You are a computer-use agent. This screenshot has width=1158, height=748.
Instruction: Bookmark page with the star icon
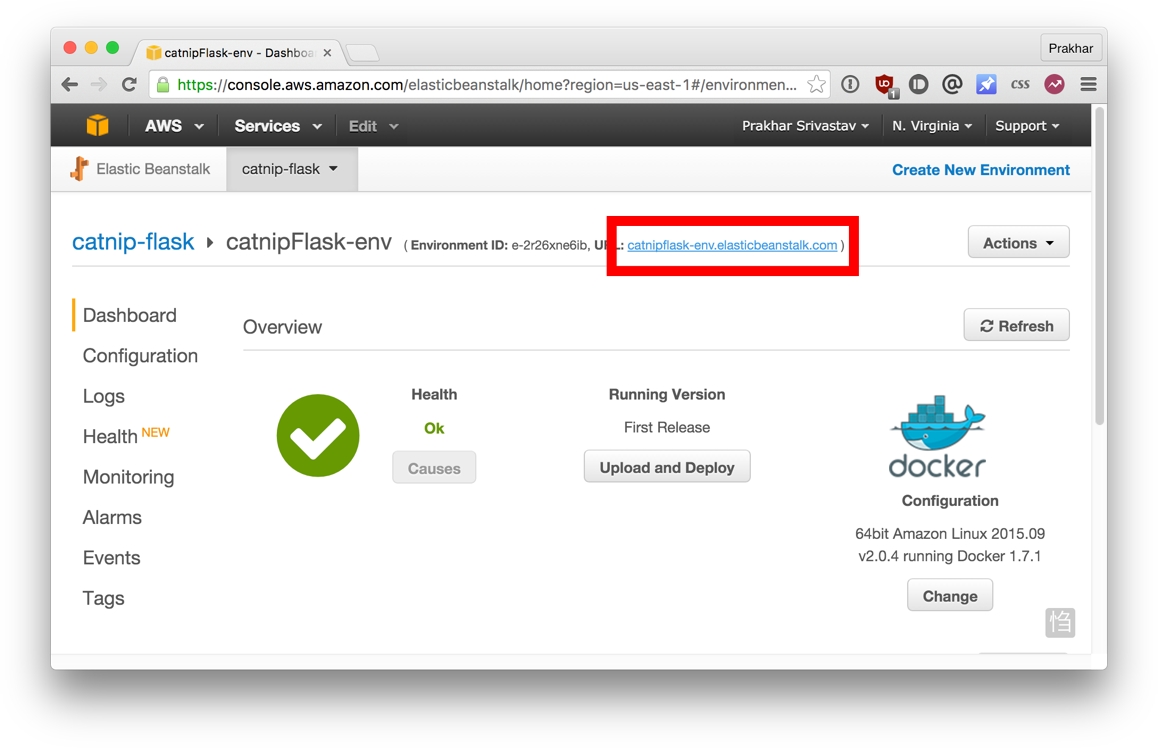pyautogui.click(x=816, y=84)
